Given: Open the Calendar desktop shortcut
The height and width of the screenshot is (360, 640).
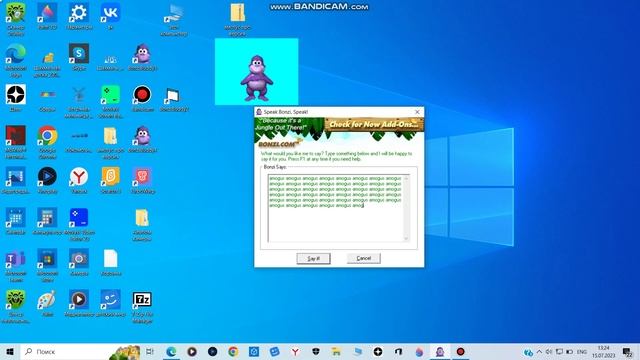Looking at the screenshot, I should point(16,221).
